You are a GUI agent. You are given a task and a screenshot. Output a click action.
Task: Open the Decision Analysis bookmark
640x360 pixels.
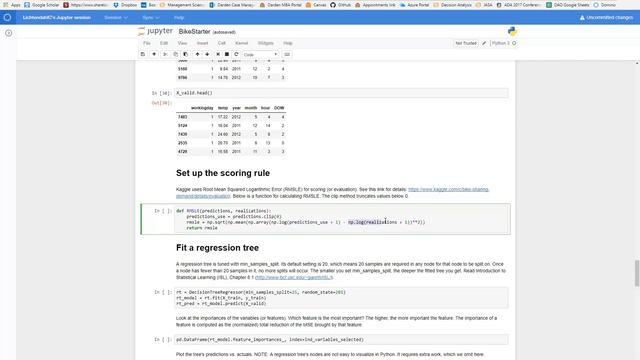453,5
